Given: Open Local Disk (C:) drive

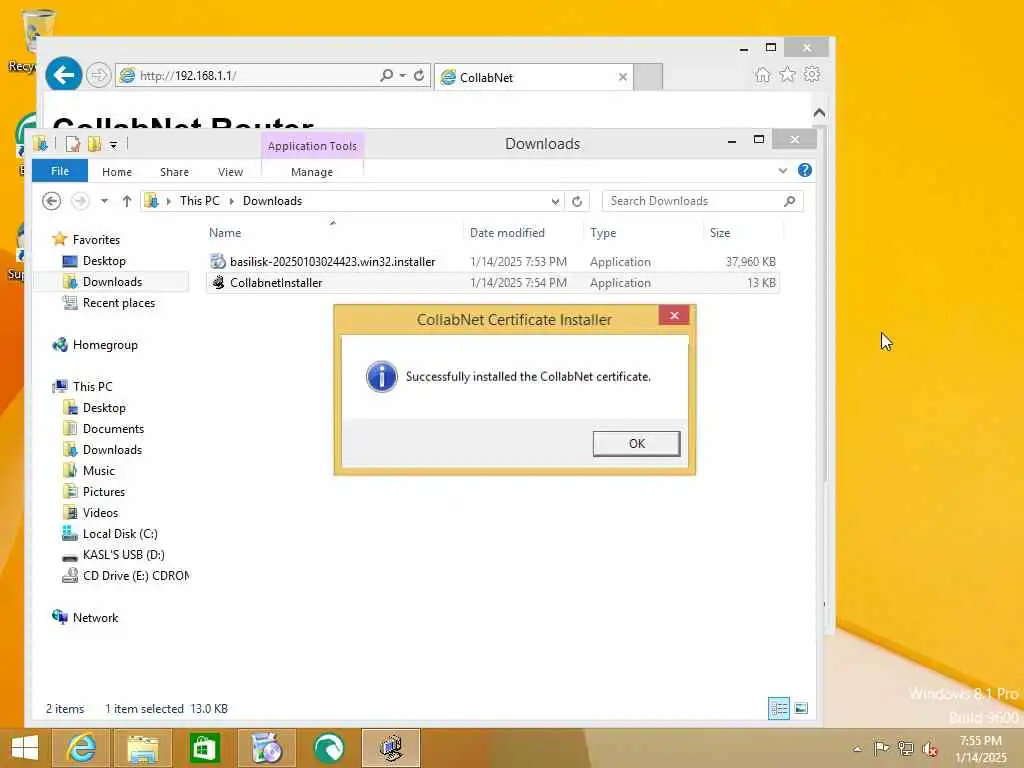Looking at the screenshot, I should click(x=120, y=534).
